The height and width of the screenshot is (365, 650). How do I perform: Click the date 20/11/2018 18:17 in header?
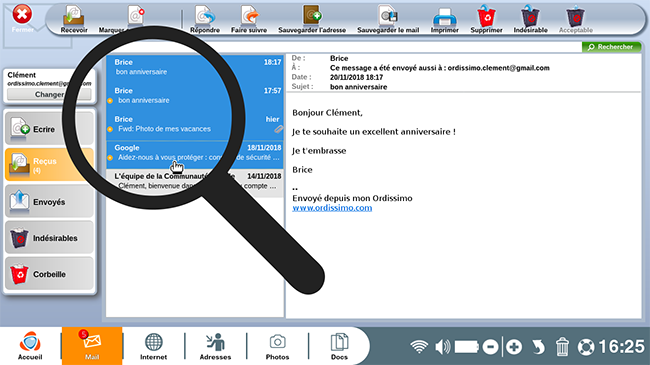[x=357, y=77]
